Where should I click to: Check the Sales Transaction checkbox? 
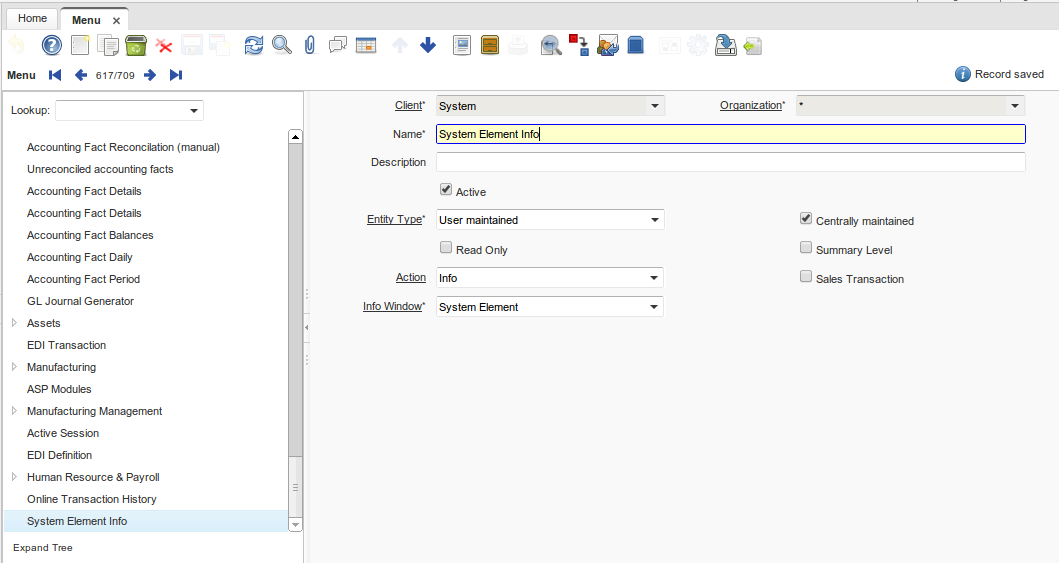click(x=806, y=277)
